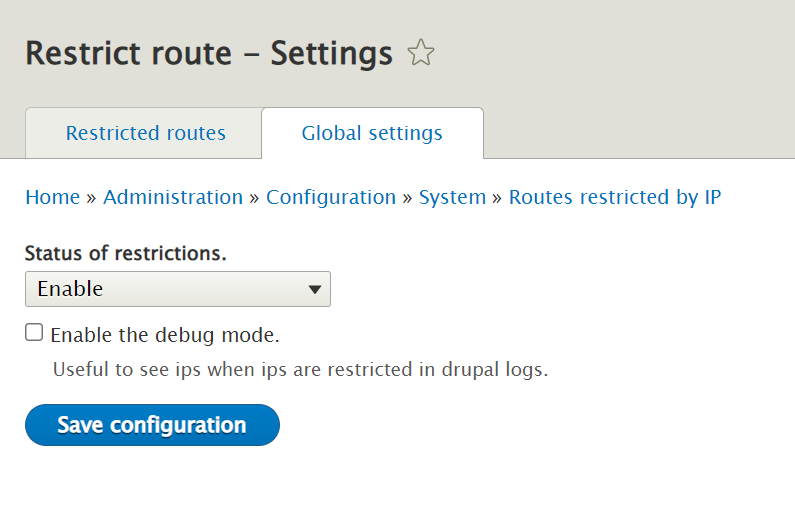
Task: Switch to the Restricted routes tab
Action: point(146,133)
